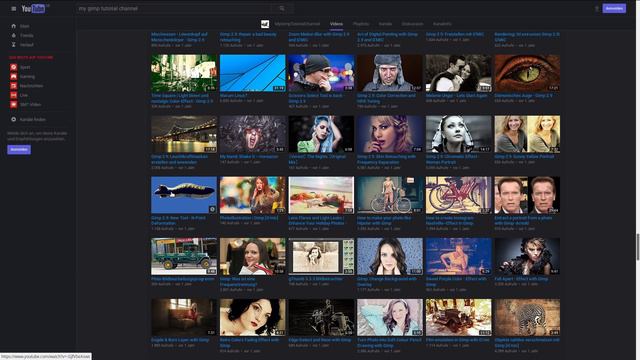Open the hamburger guide menu
This screenshot has width=640, height=360.
(x=13, y=9)
